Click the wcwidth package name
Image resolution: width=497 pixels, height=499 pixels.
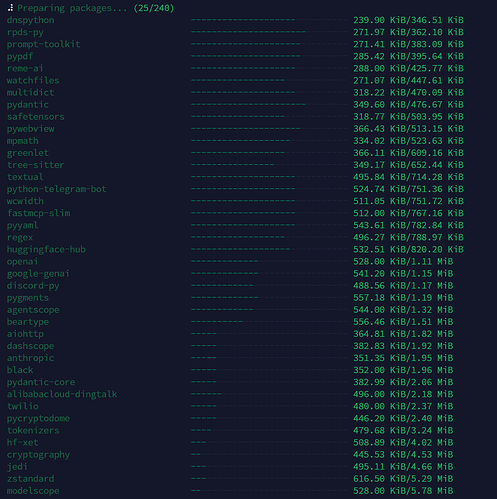tap(25, 201)
